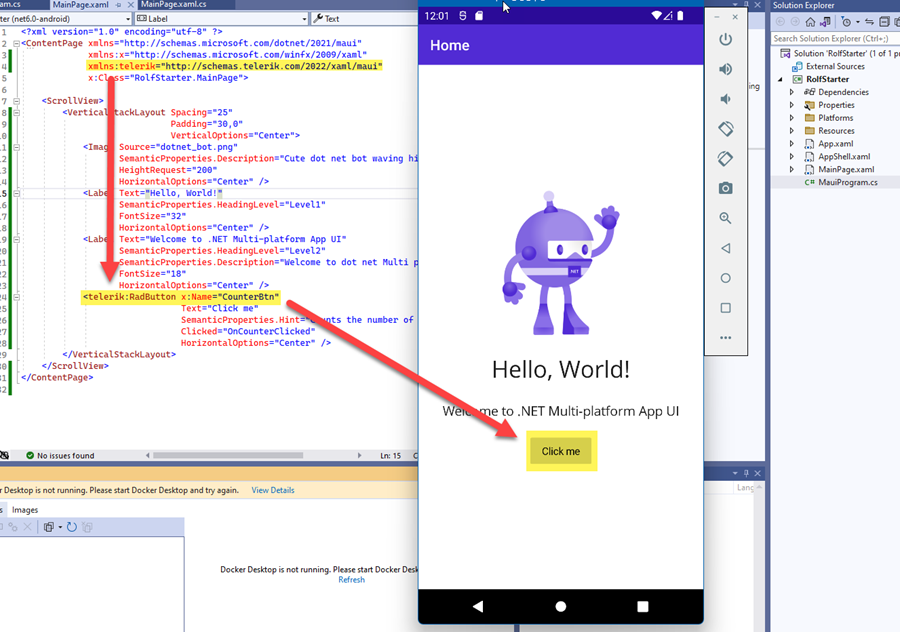This screenshot has height=632, width=900.
Task: Tap the Click me button in the app
Action: [x=561, y=452]
